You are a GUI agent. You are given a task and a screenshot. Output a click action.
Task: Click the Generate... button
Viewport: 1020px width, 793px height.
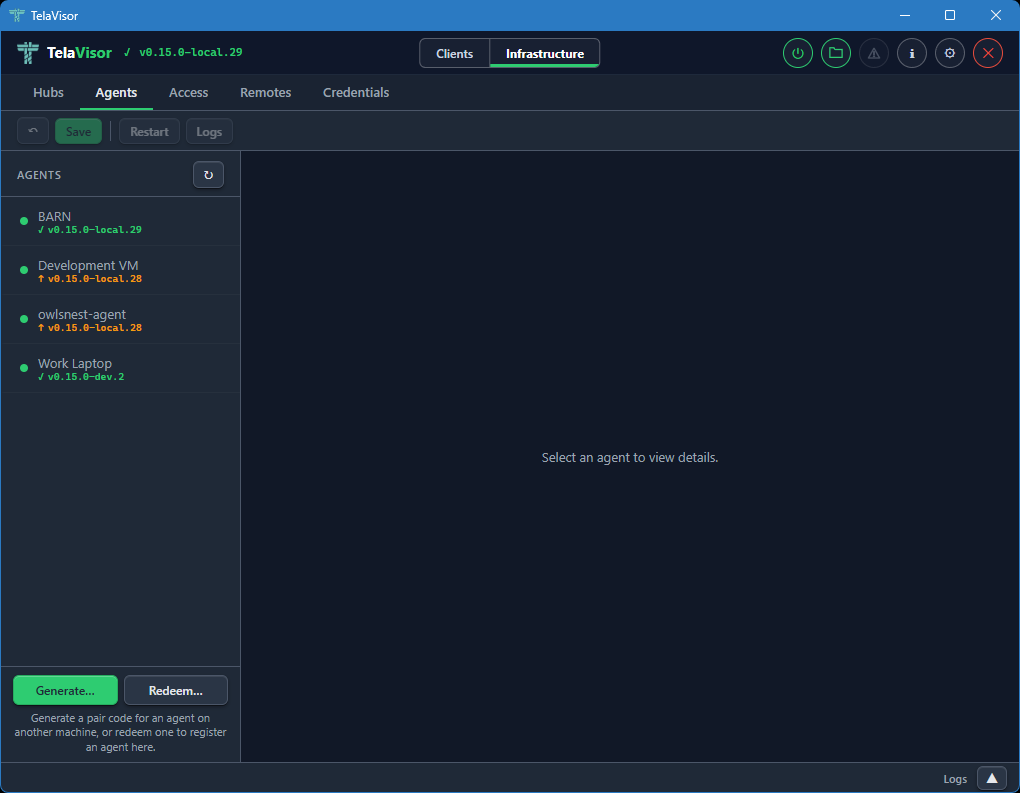coord(65,690)
